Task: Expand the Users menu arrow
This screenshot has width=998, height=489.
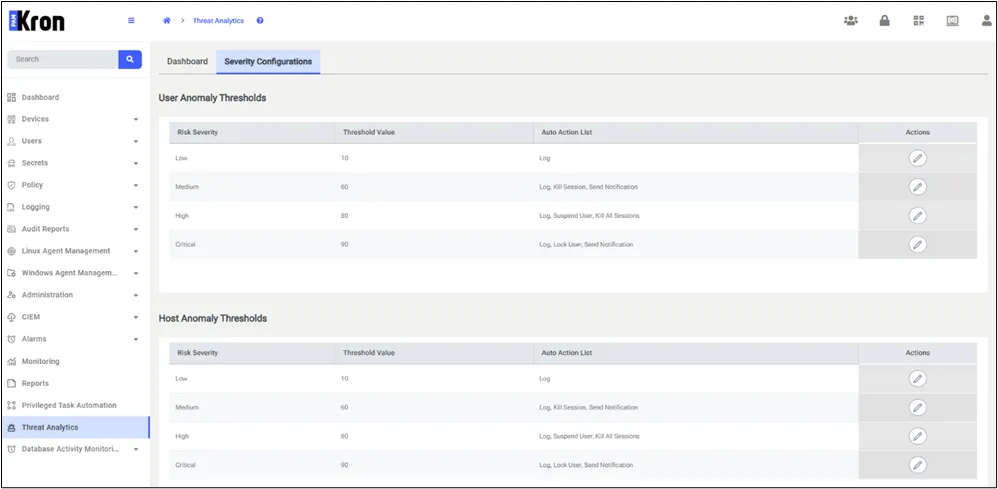Action: (x=136, y=141)
